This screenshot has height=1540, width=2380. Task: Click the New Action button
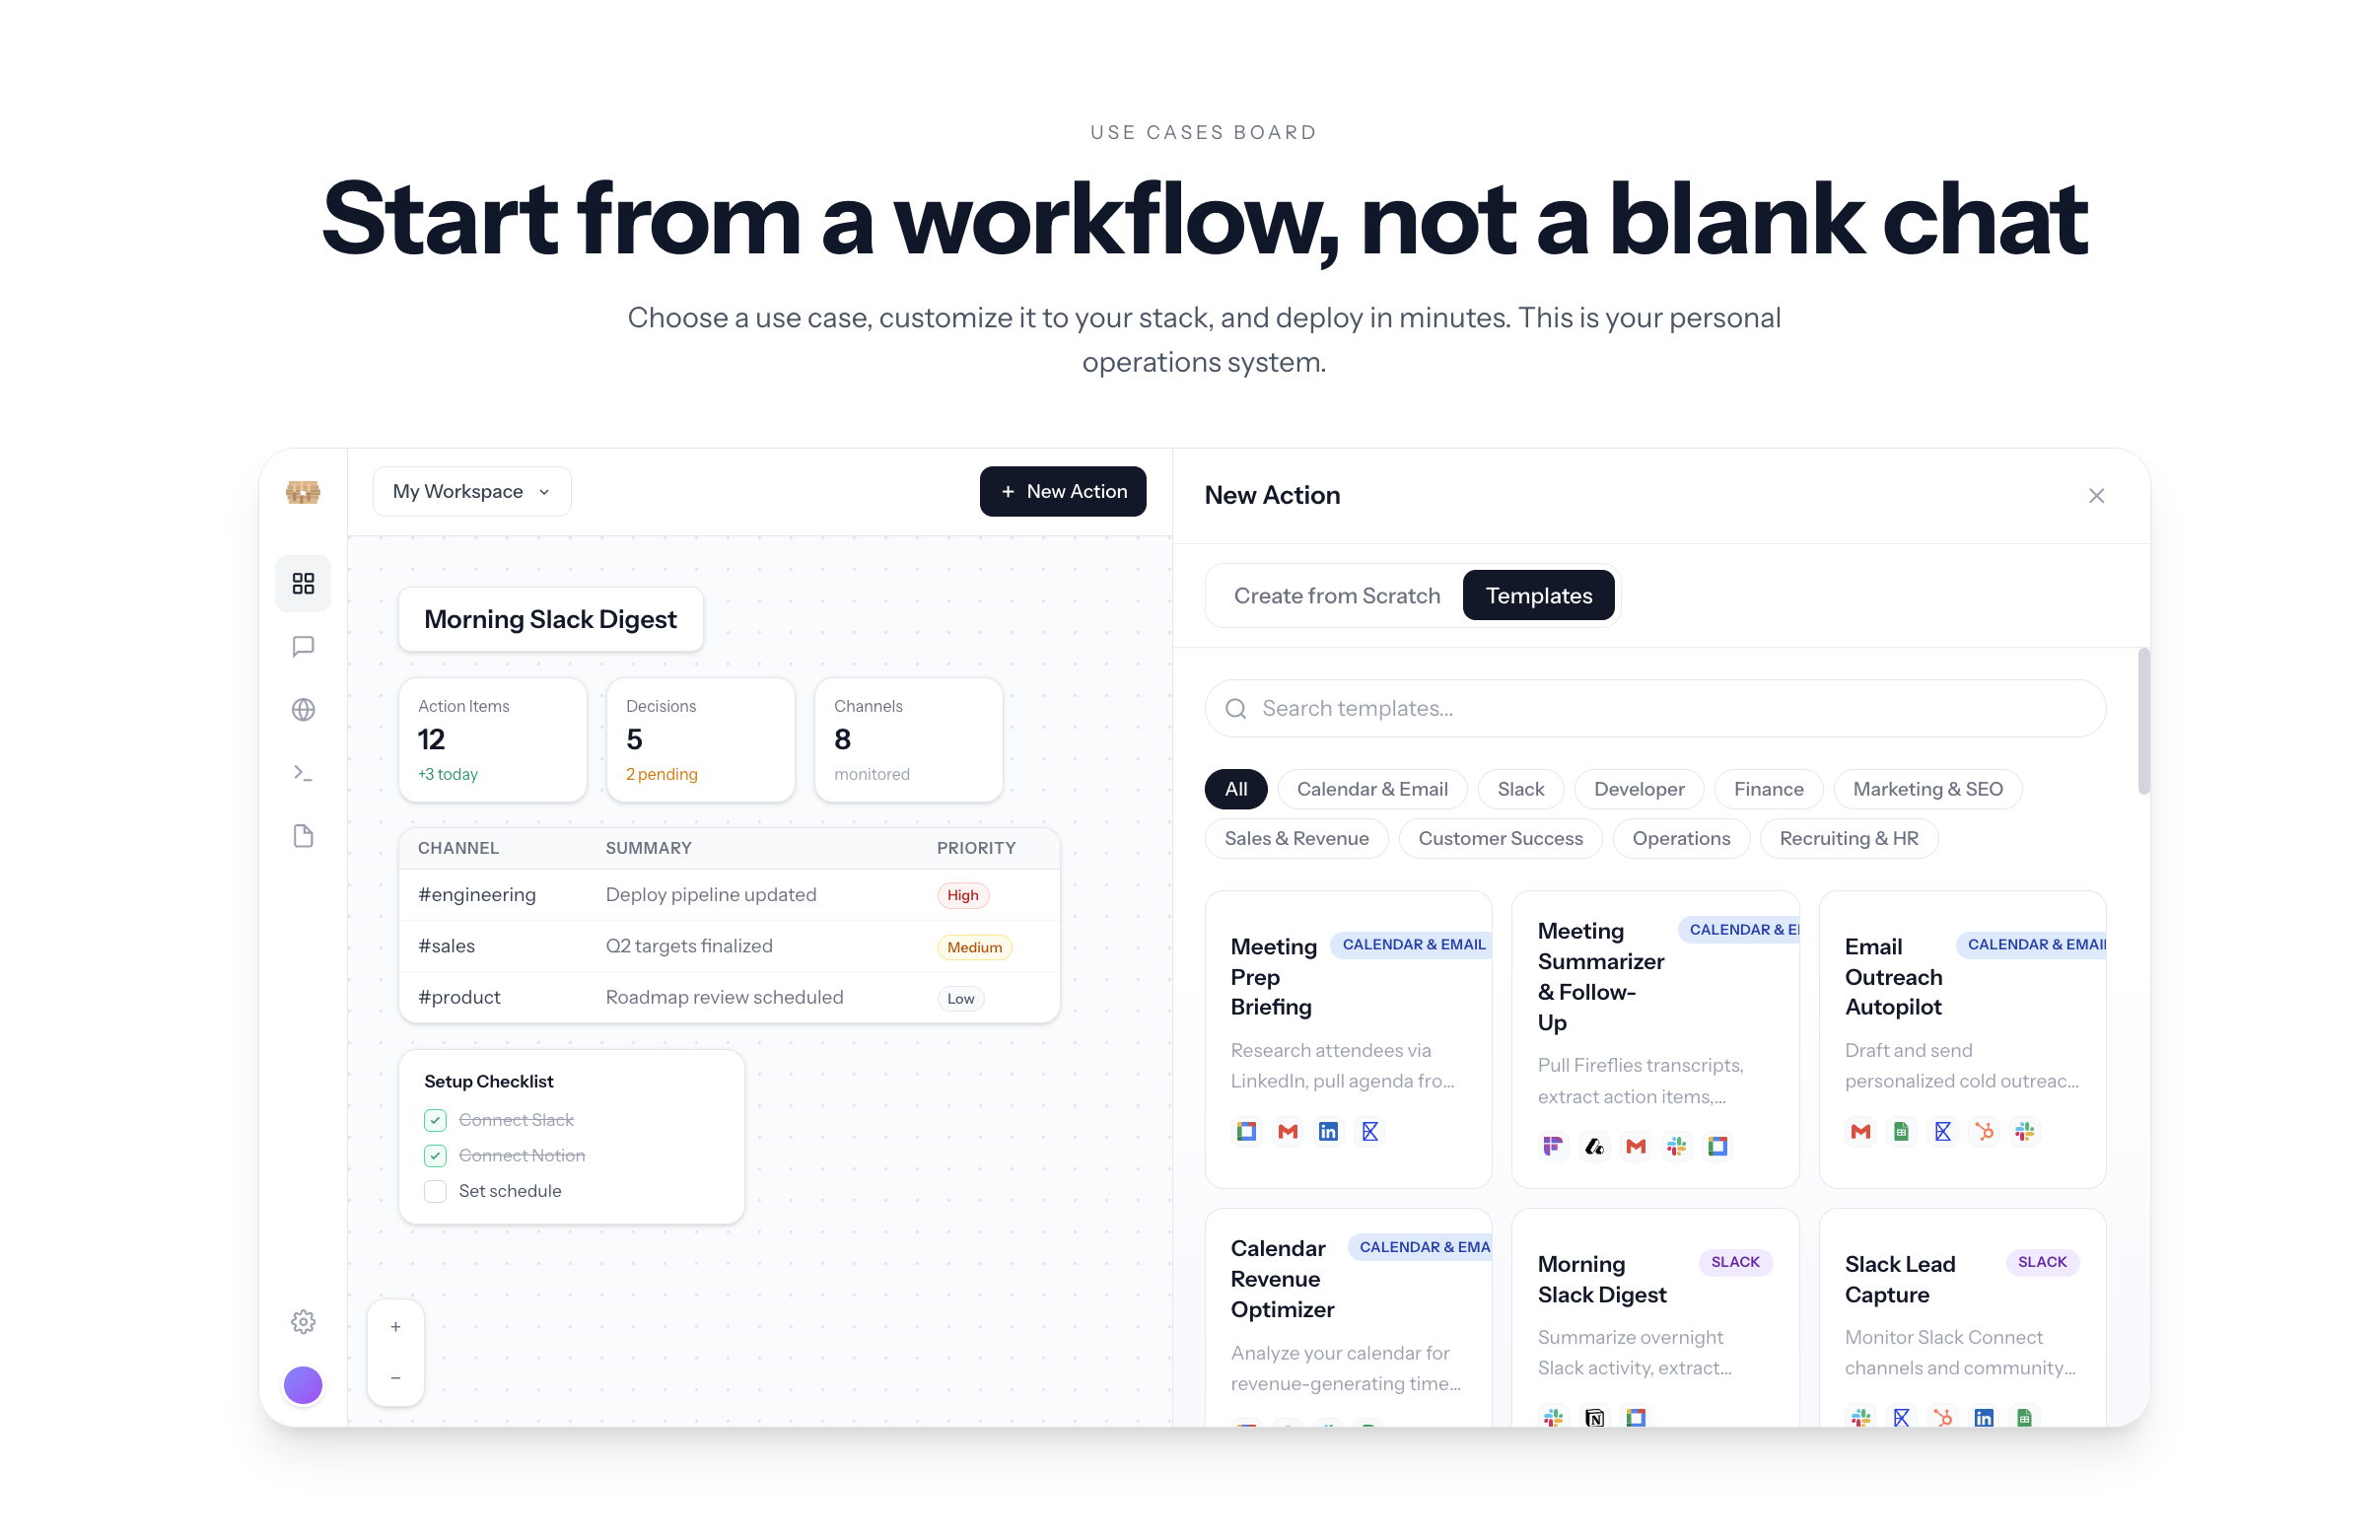tap(1062, 491)
